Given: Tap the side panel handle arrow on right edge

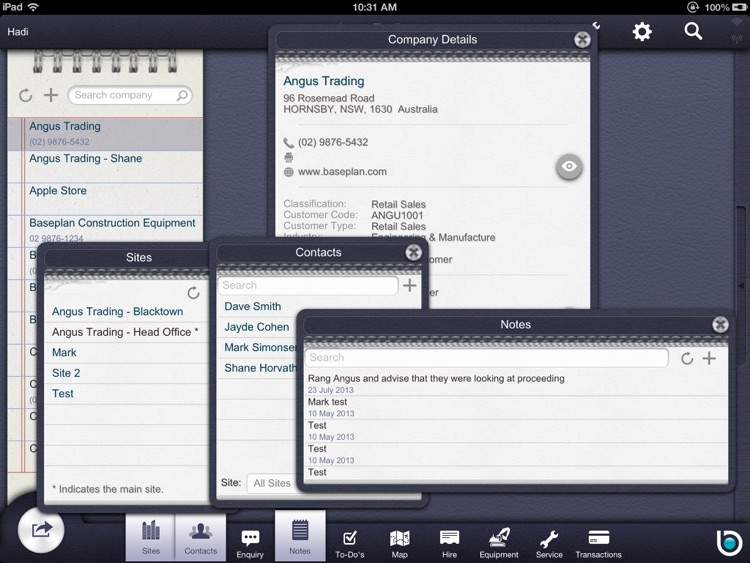Looking at the screenshot, I should 742,286.
